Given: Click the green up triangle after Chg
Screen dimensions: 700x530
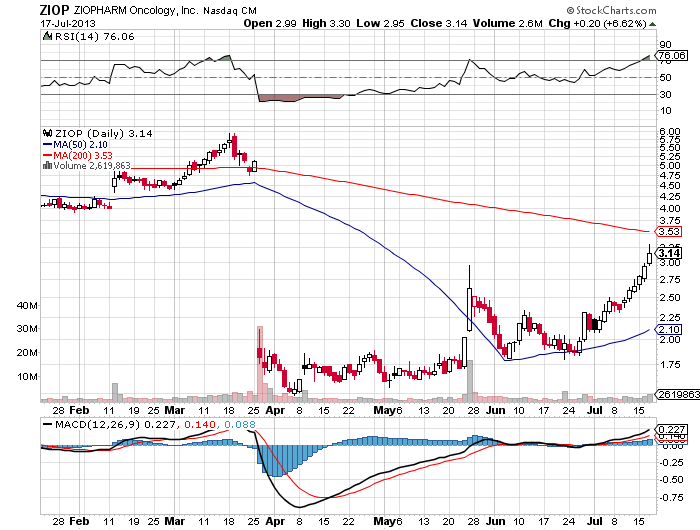Looking at the screenshot, I should [x=652, y=24].
